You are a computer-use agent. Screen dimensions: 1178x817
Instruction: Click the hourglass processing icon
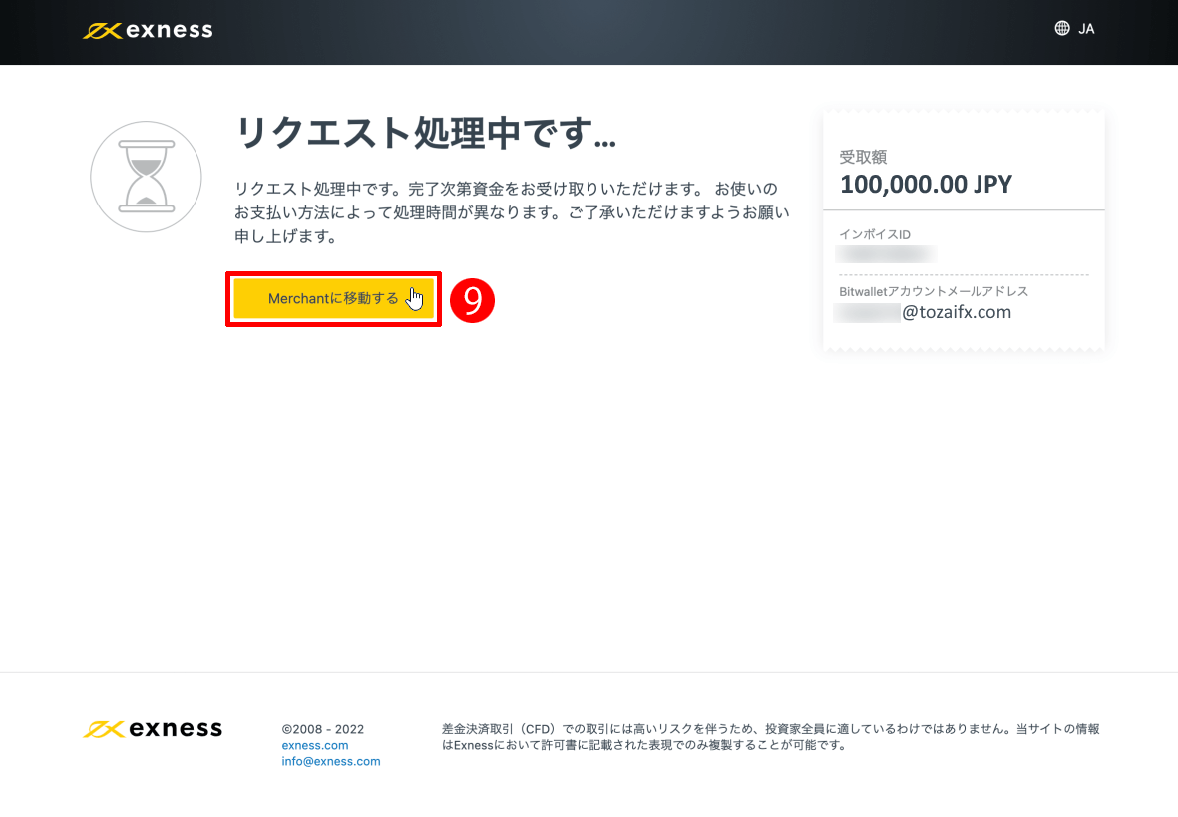tap(146, 177)
